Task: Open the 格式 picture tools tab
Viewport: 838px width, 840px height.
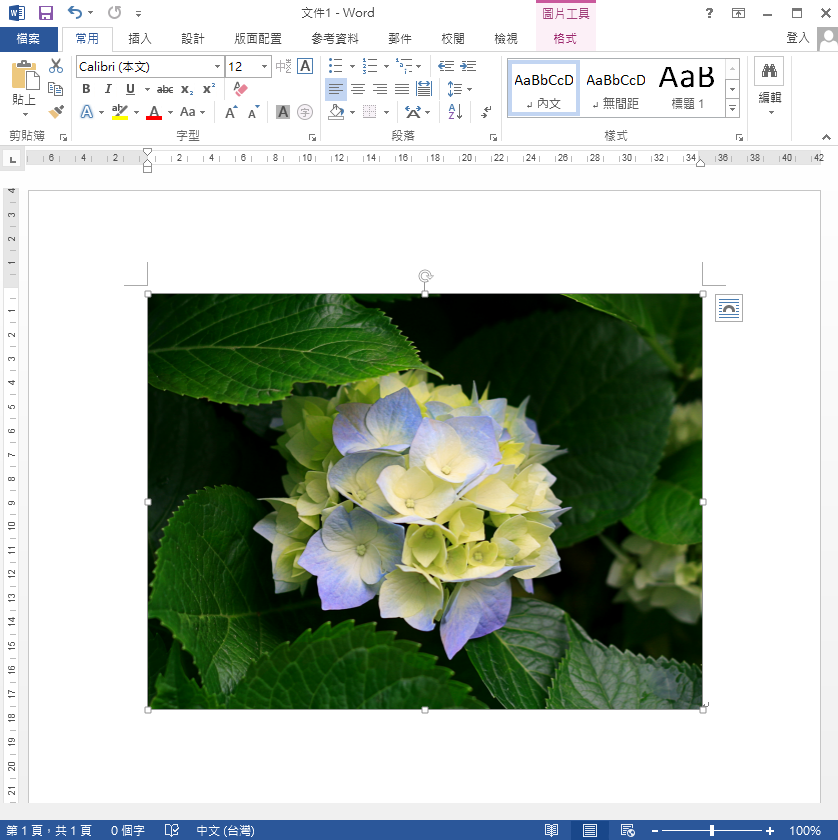Action: [565, 39]
